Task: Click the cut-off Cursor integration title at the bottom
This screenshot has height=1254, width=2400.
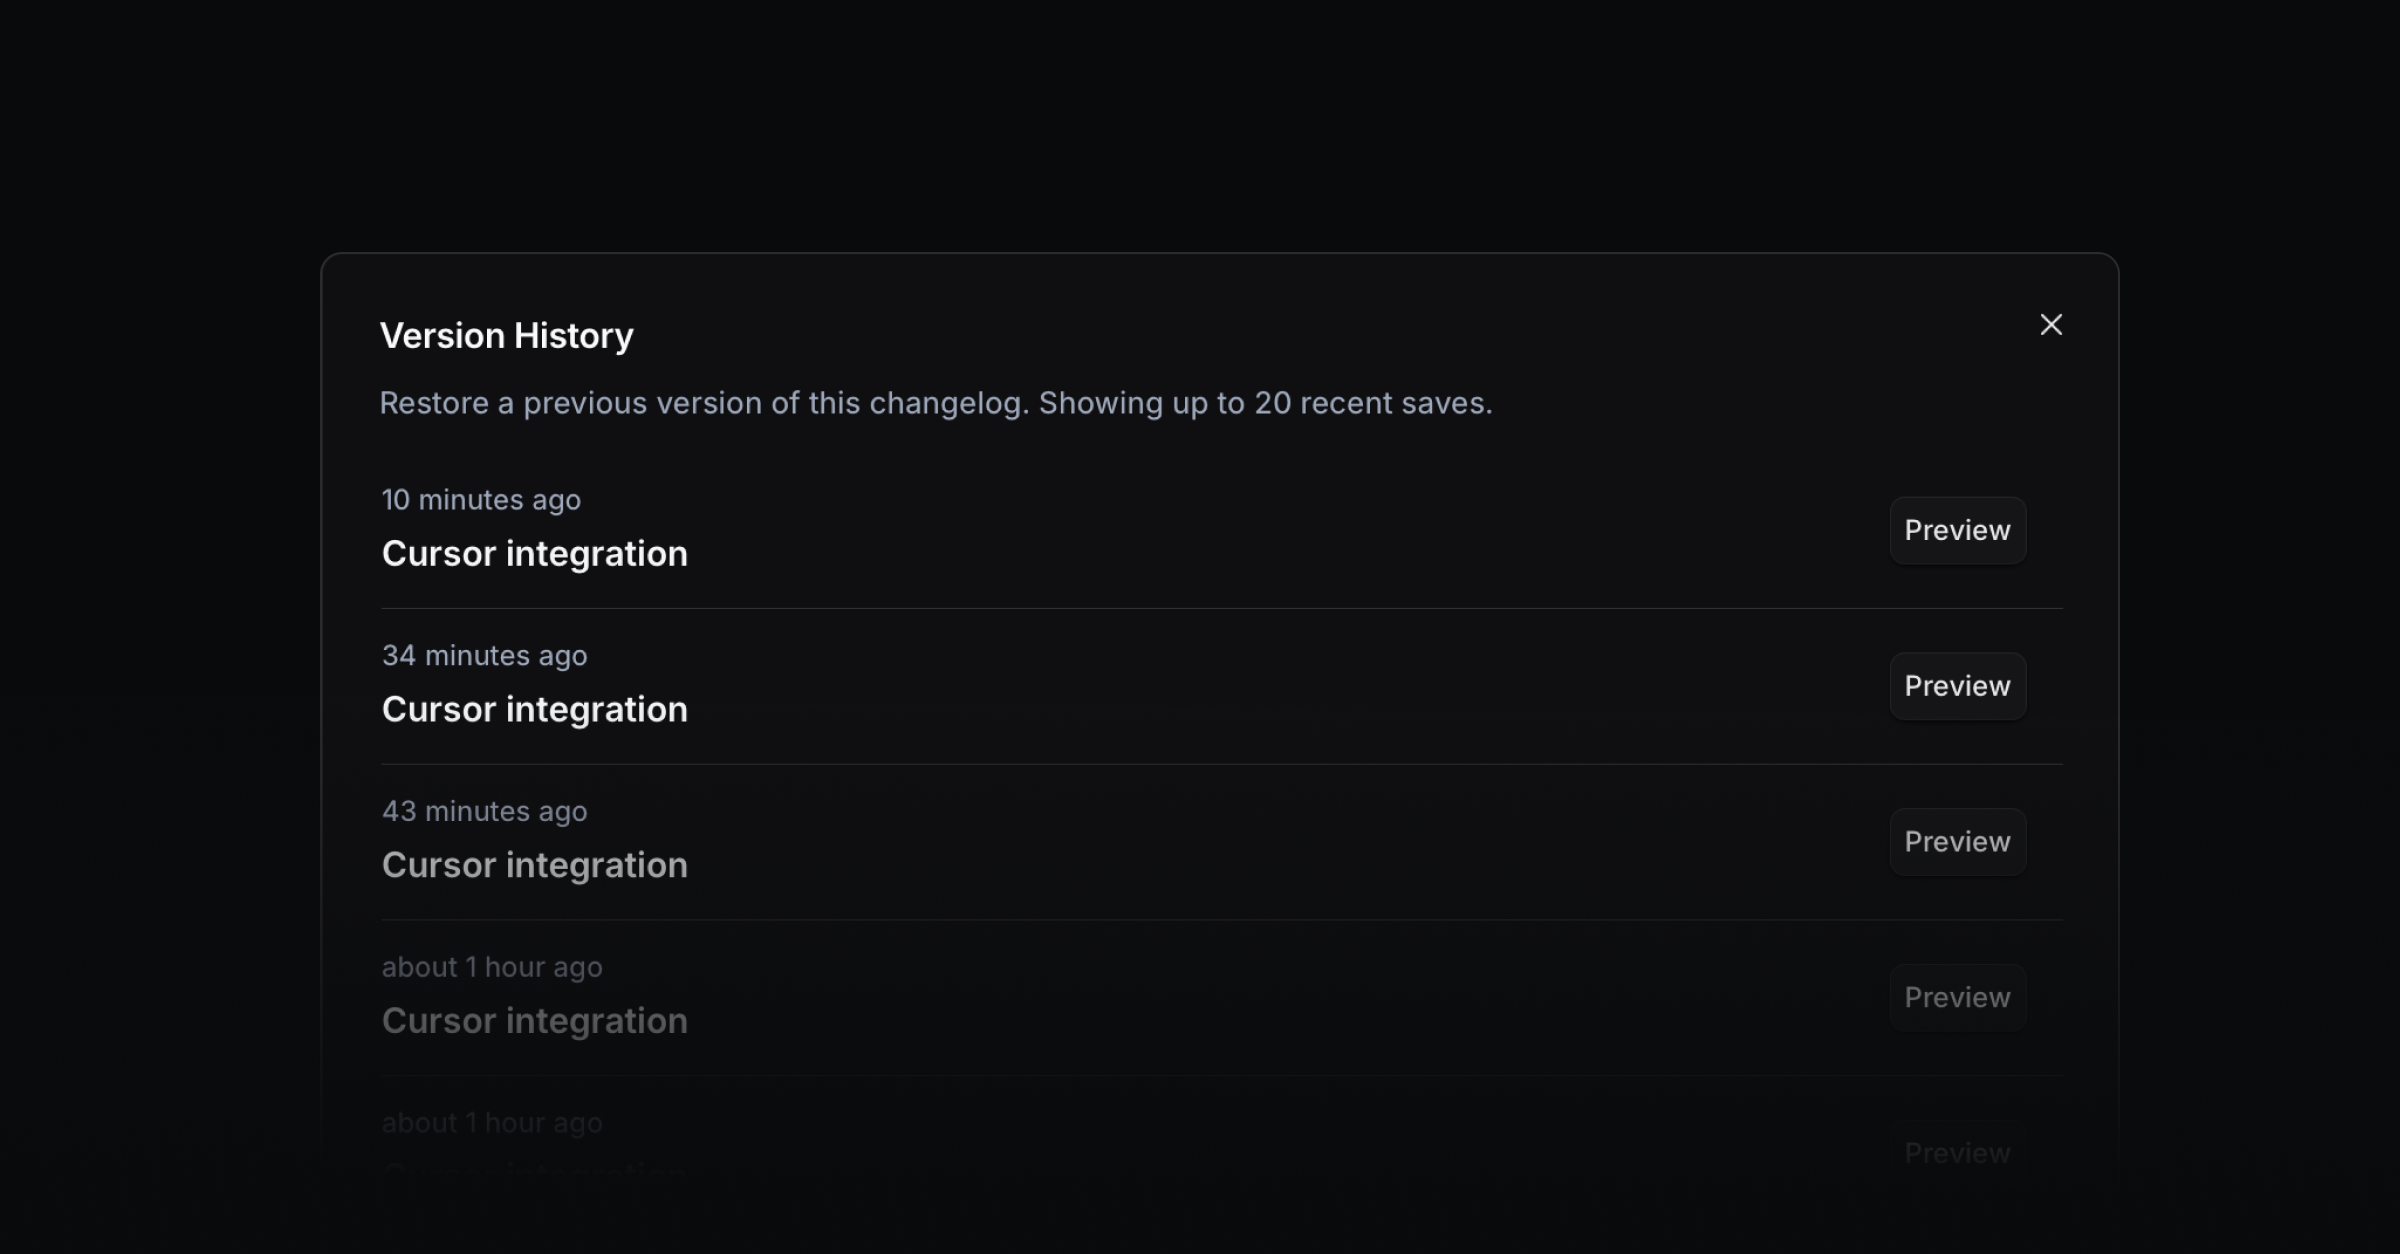Action: point(535,1170)
